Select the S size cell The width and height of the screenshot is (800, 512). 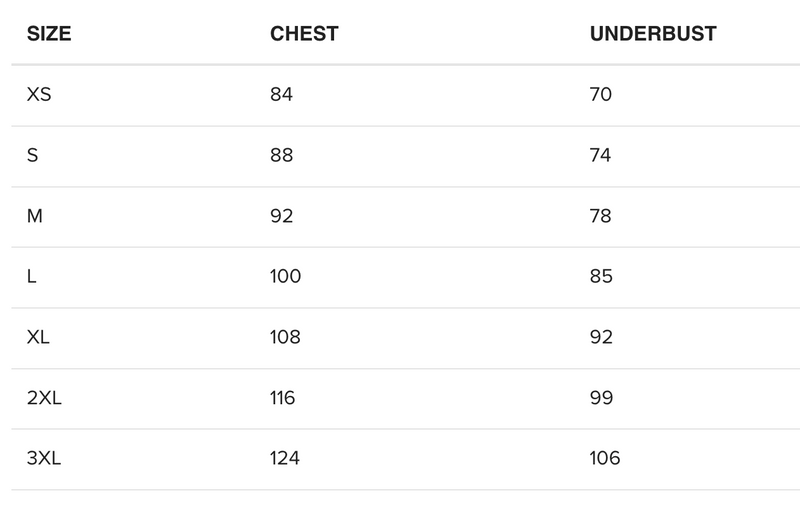33,156
